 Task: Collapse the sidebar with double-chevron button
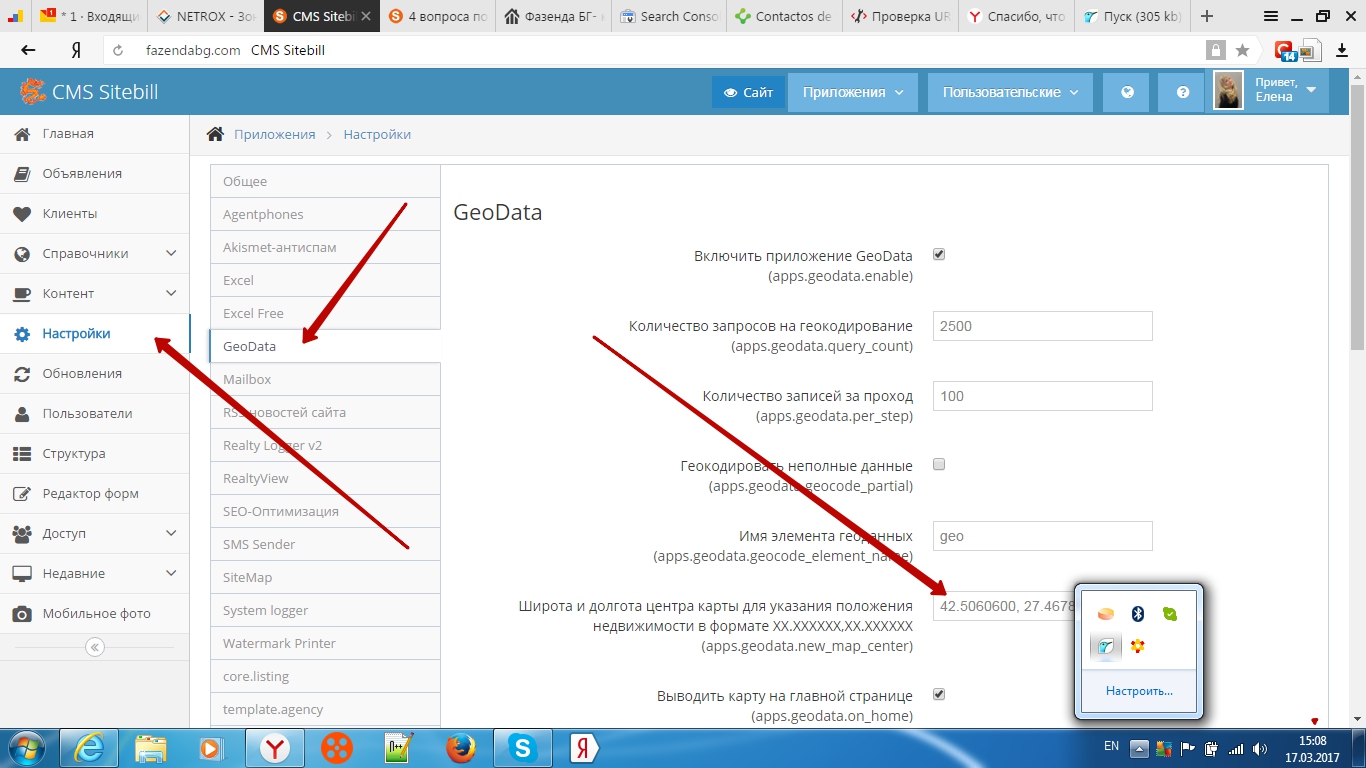[x=95, y=647]
